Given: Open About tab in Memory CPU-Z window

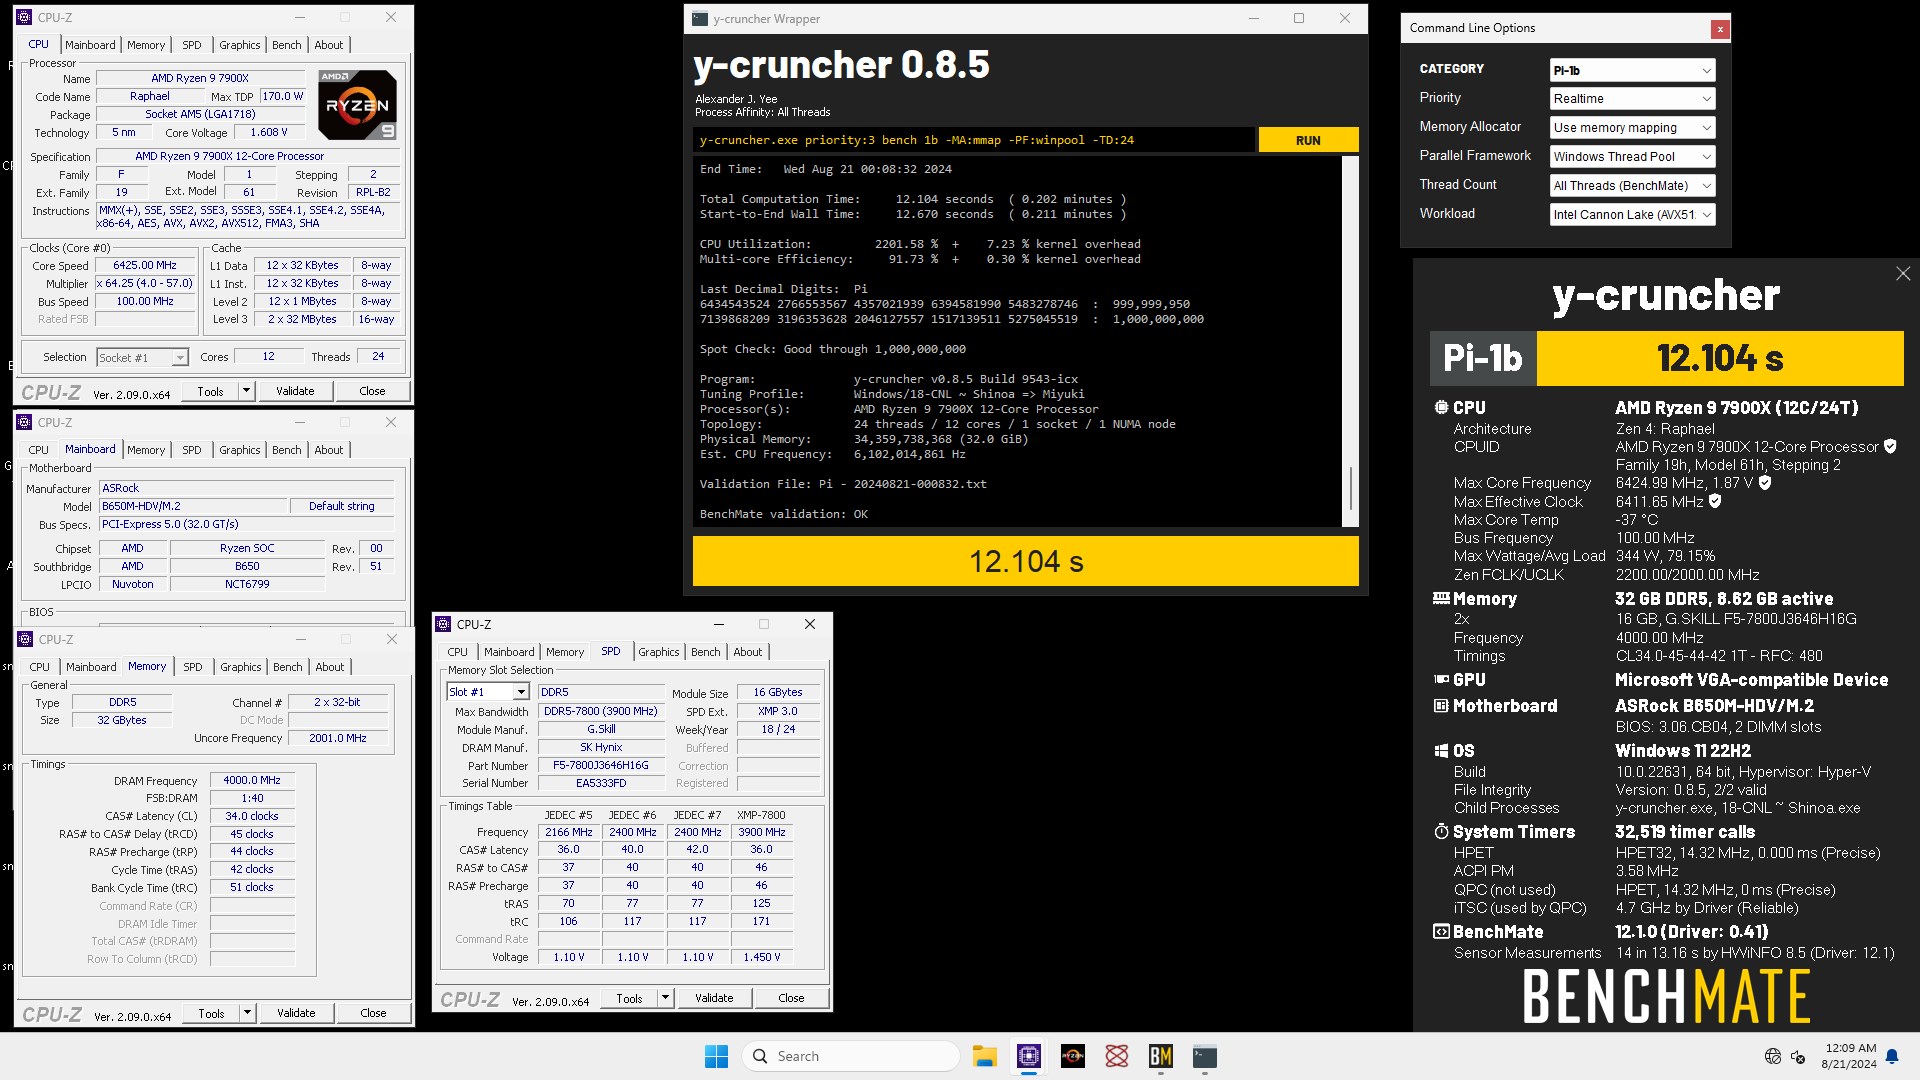Looking at the screenshot, I should 329,667.
